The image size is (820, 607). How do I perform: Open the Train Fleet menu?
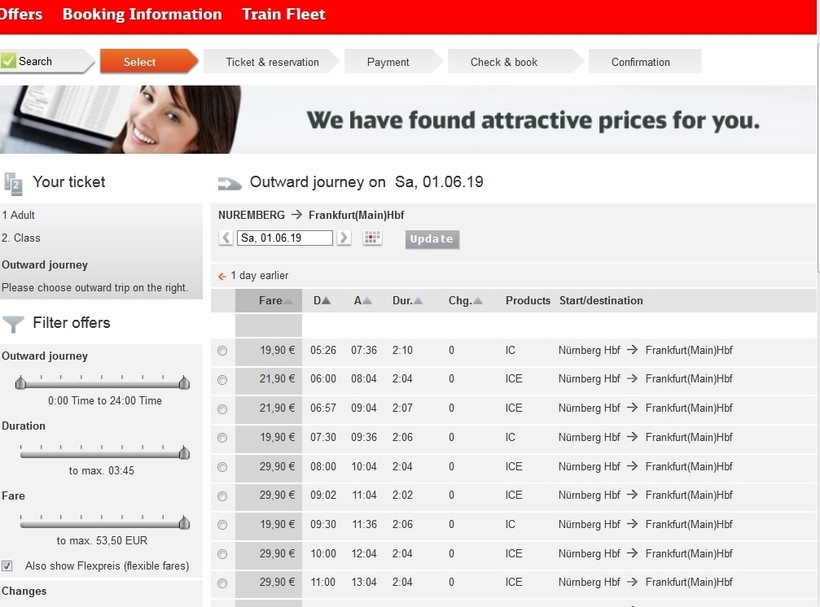click(x=284, y=15)
